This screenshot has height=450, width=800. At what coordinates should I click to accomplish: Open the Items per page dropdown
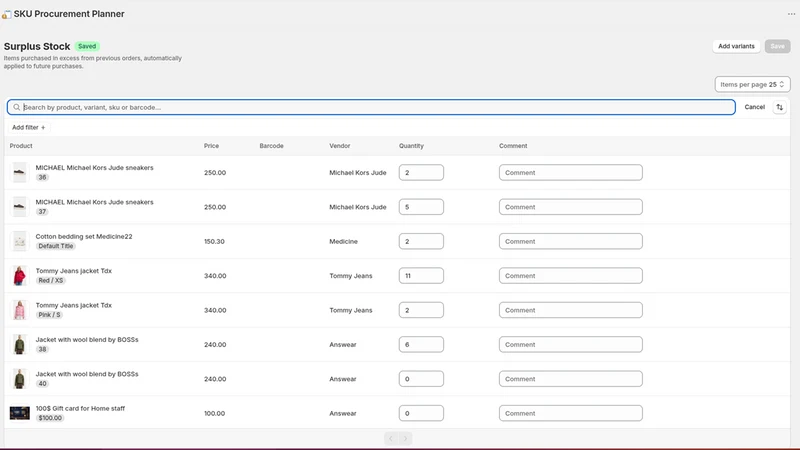coord(752,85)
